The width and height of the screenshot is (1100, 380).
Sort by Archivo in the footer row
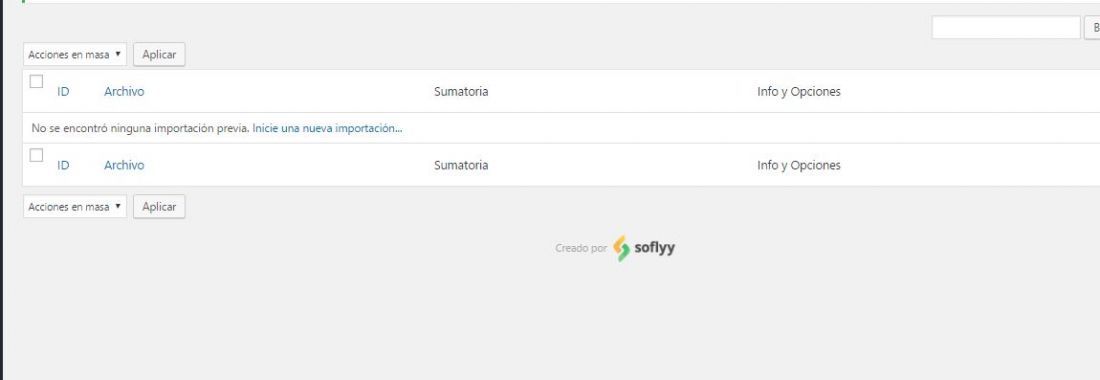click(x=124, y=165)
